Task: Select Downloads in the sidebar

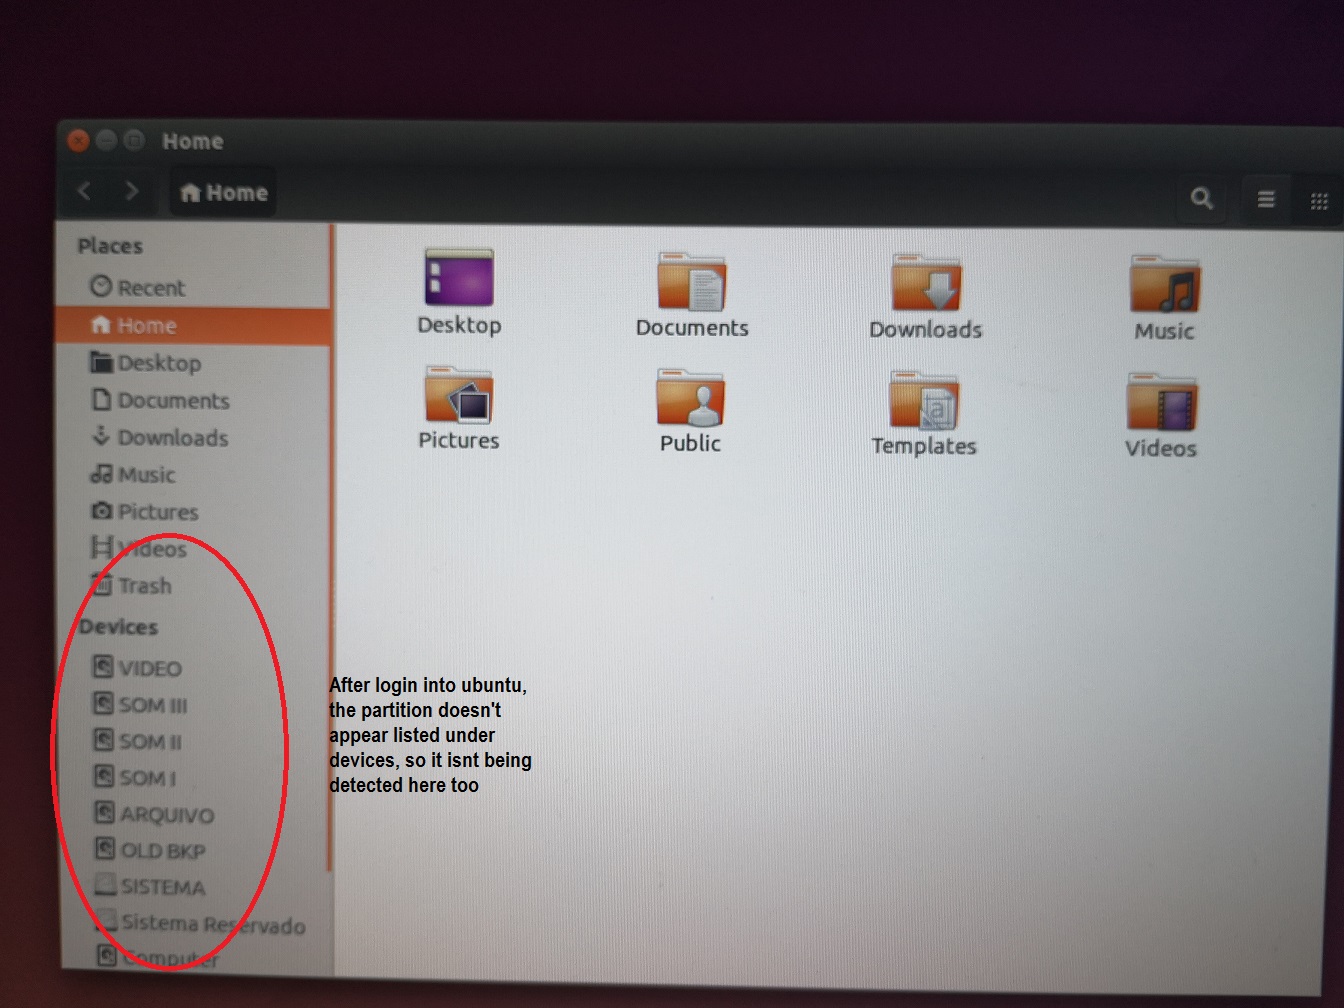Action: 193,437
